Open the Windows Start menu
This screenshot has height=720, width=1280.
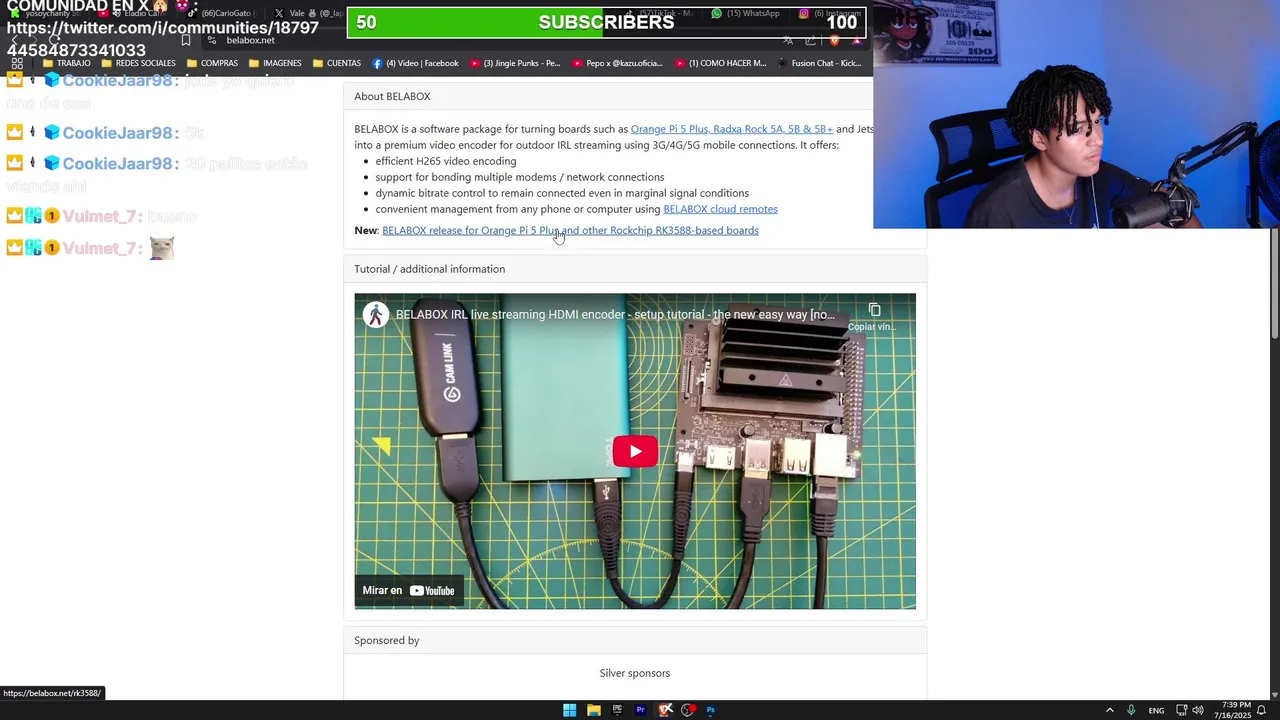tap(569, 710)
